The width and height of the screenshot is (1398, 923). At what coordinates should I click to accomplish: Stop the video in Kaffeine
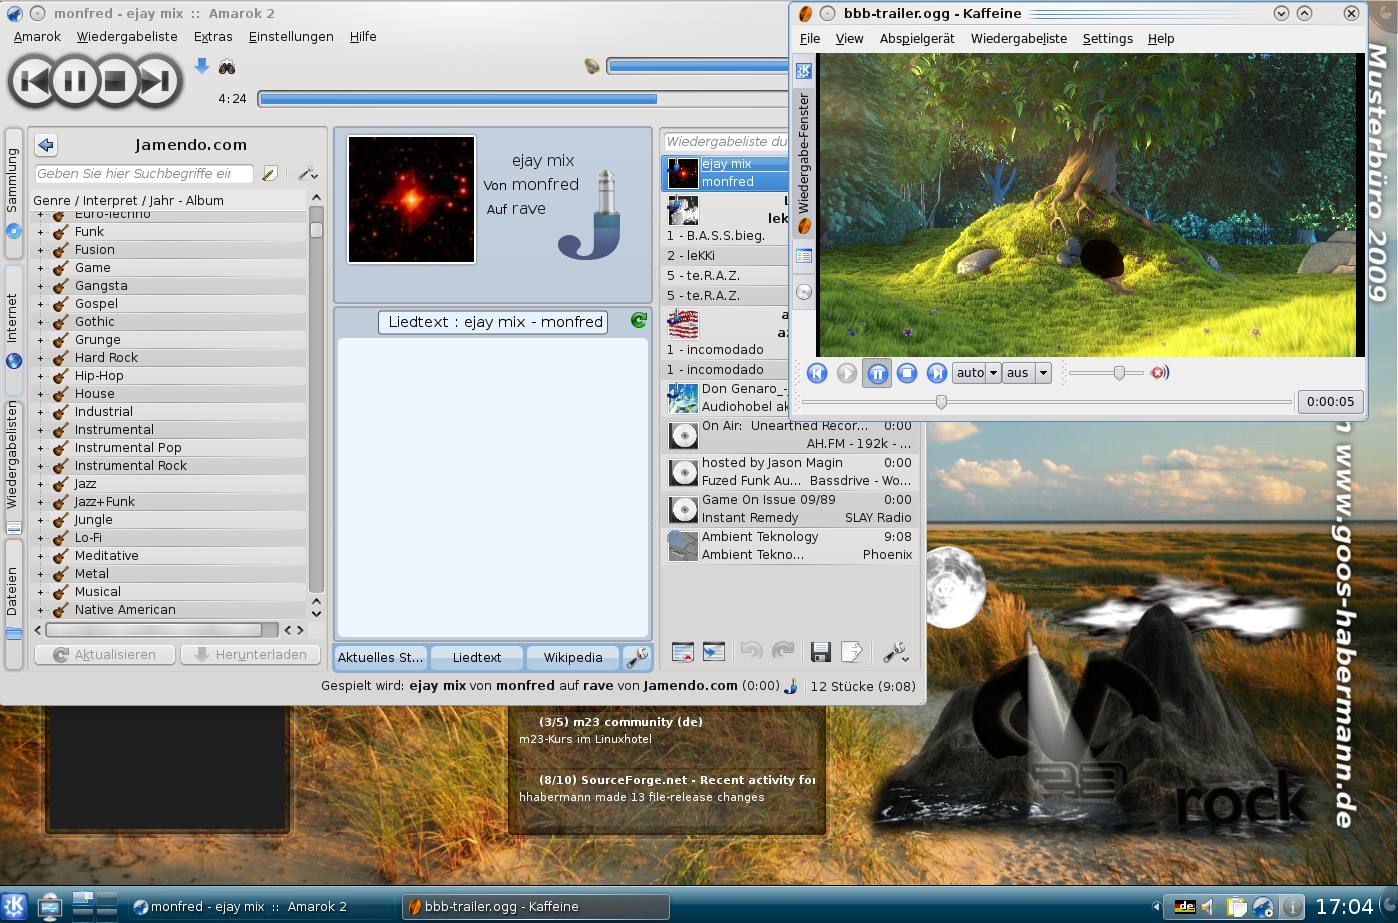(x=907, y=373)
